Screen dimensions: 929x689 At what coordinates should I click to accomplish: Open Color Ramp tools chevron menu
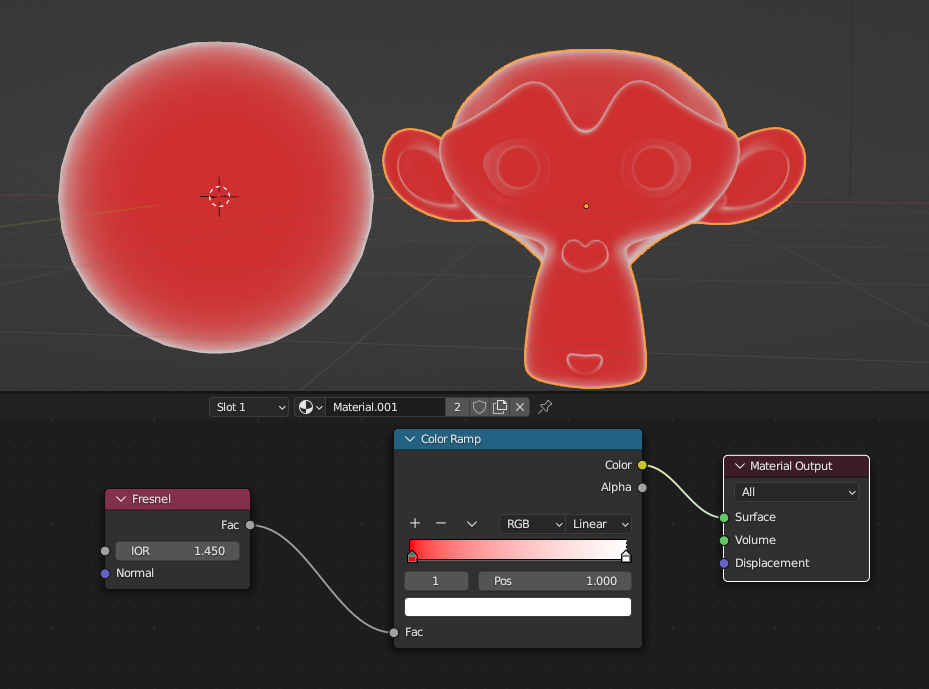point(472,524)
